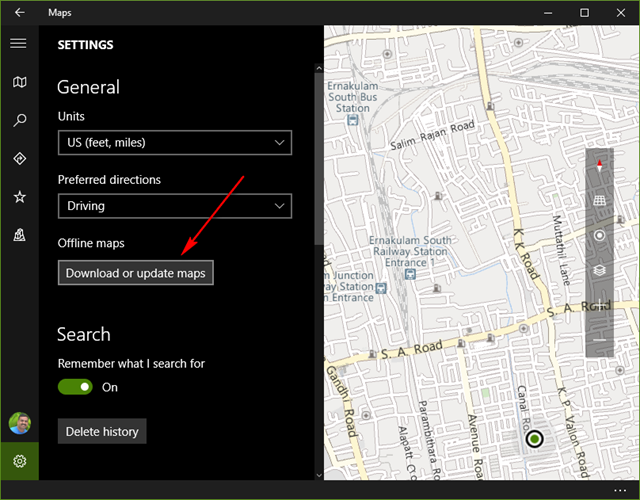Open Directions from the sidebar

point(20,158)
